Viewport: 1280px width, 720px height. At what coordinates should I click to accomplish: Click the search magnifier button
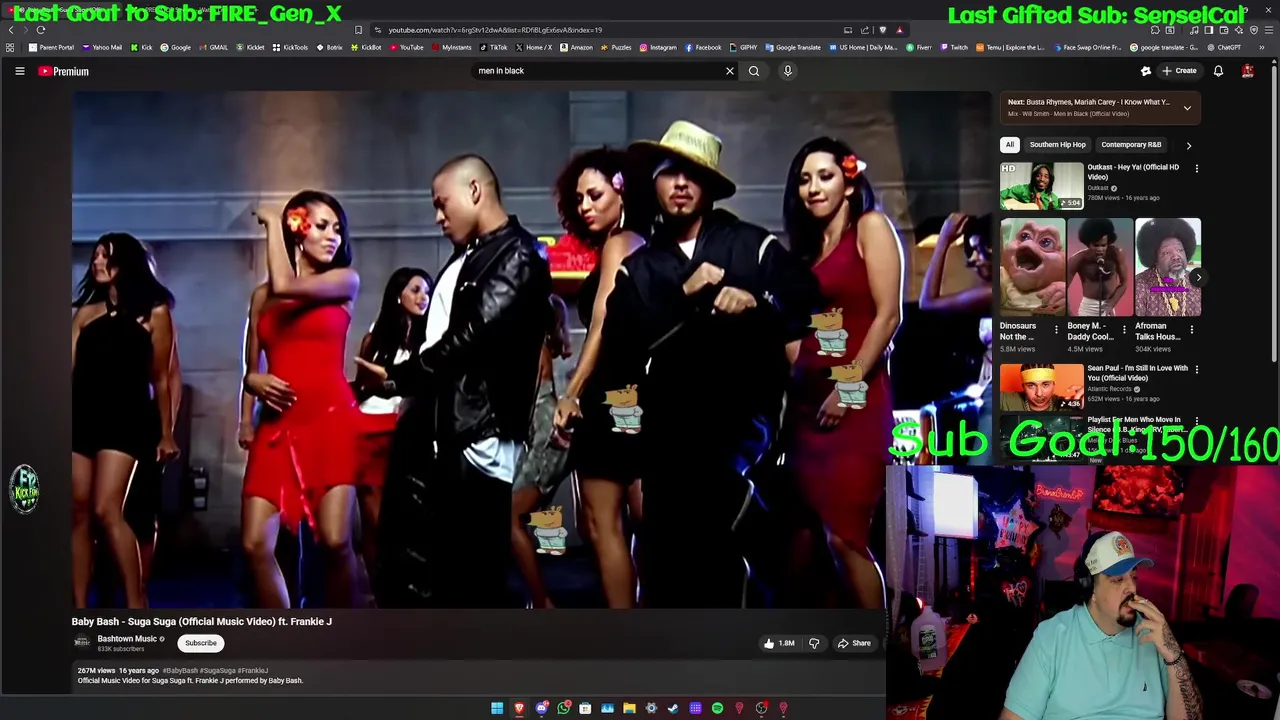(754, 71)
